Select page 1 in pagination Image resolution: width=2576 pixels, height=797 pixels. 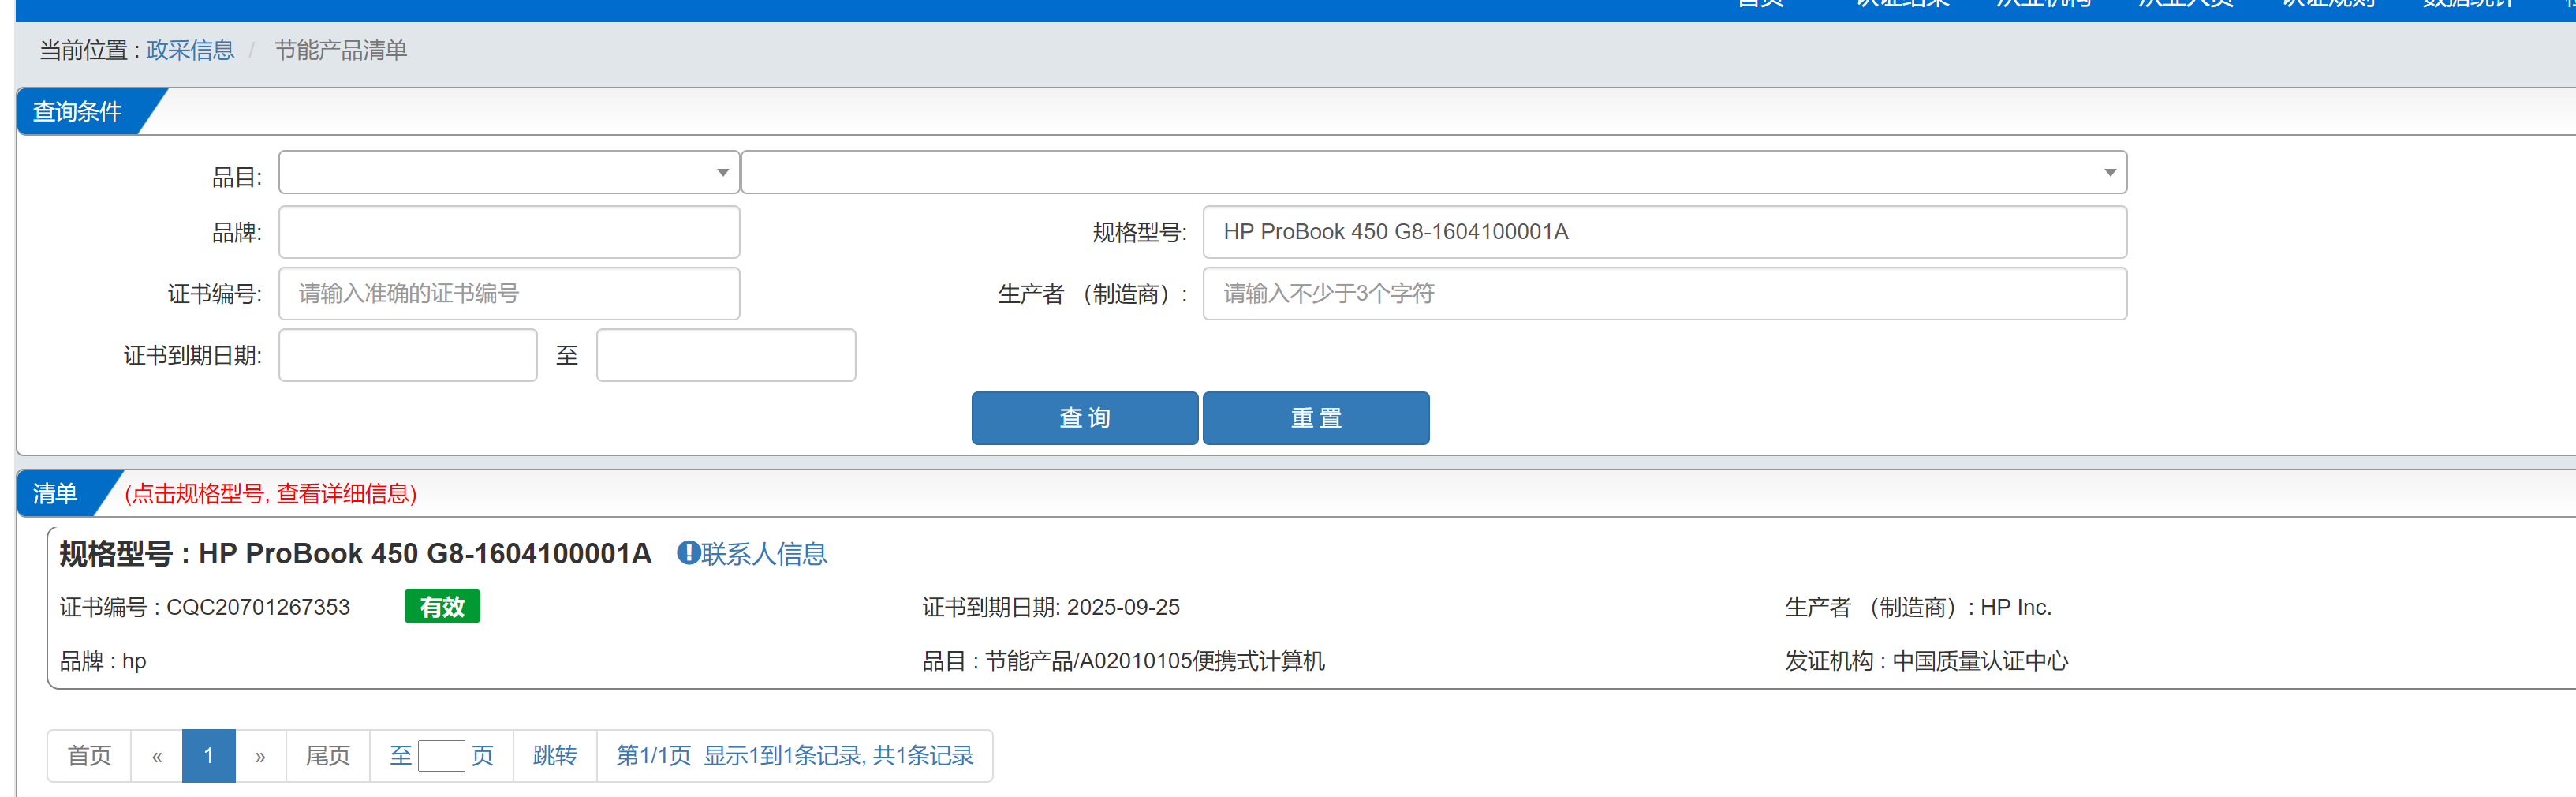point(209,756)
